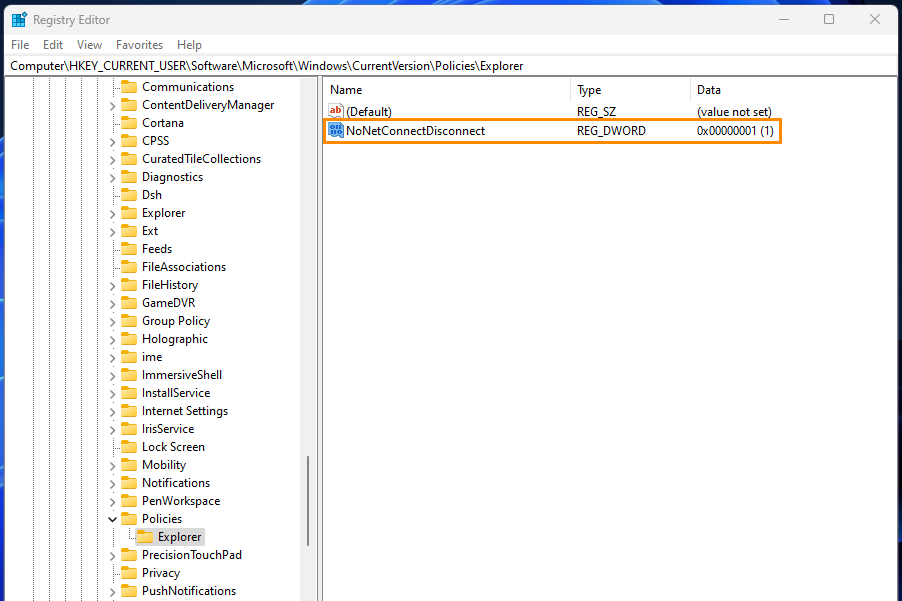Minimize the Registry Editor window

(x=783, y=20)
